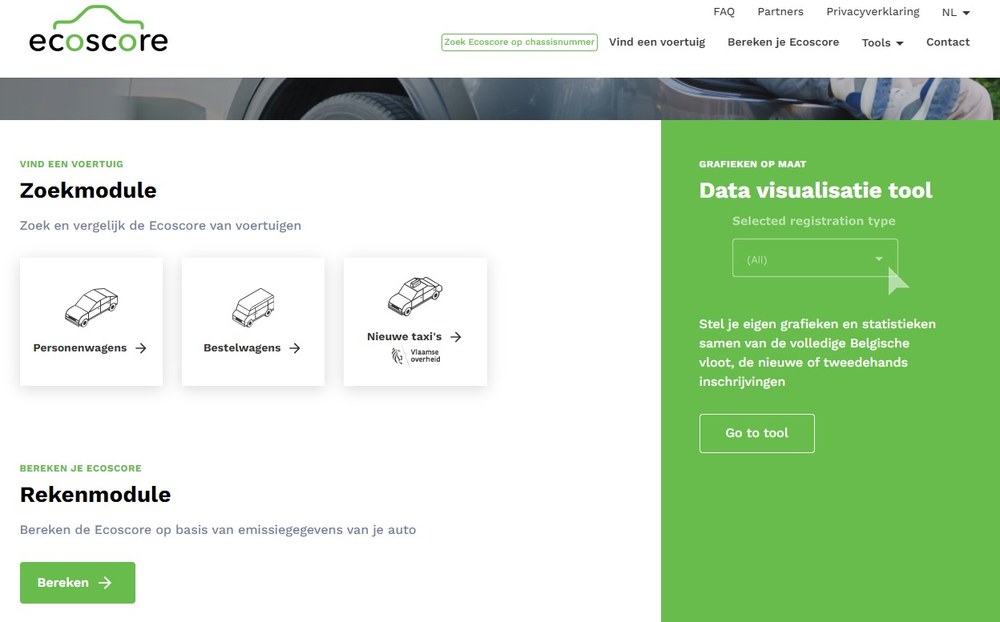Click the arrow next to Personenwagens
The width and height of the screenshot is (1000, 622).
(143, 348)
